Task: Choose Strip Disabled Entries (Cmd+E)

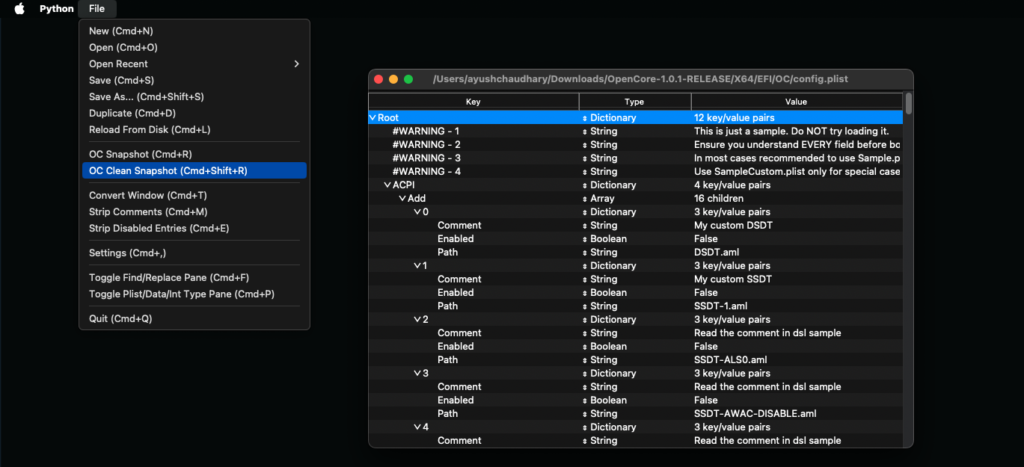Action: pos(194,228)
